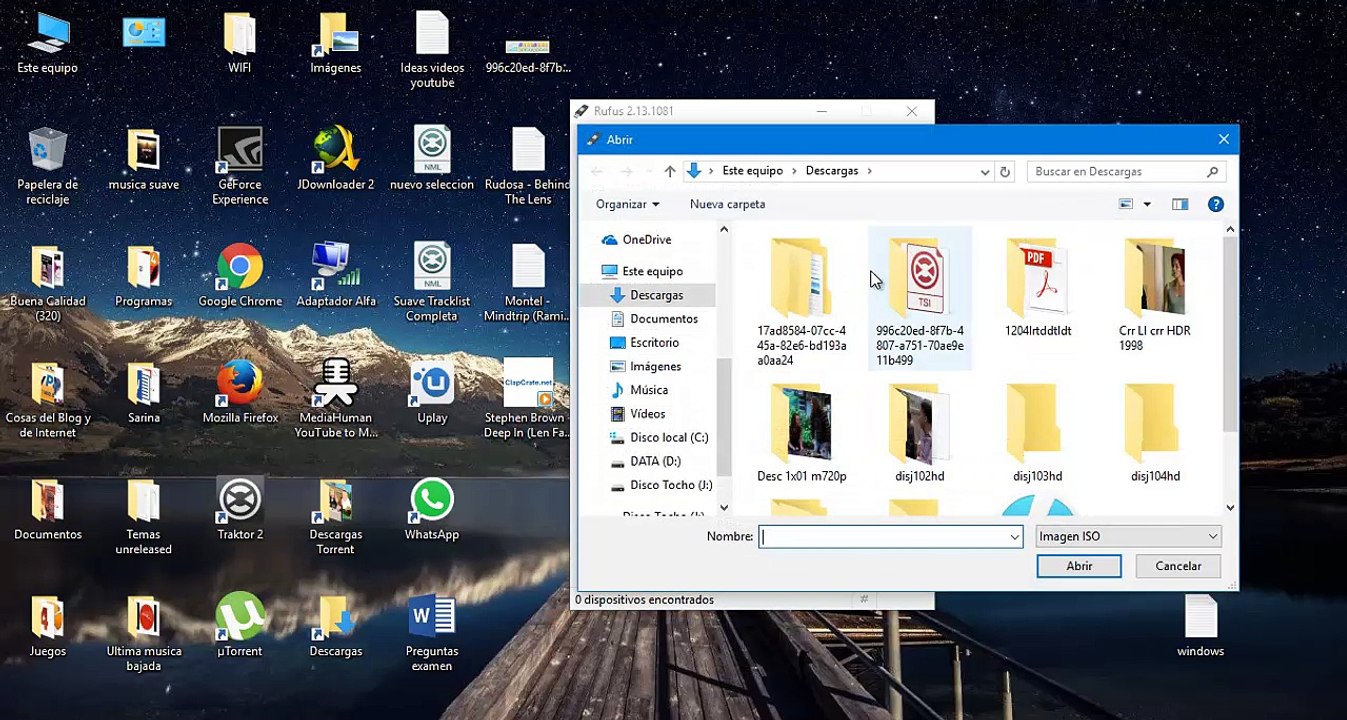Open the view options dropdown arrow

pos(1147,204)
